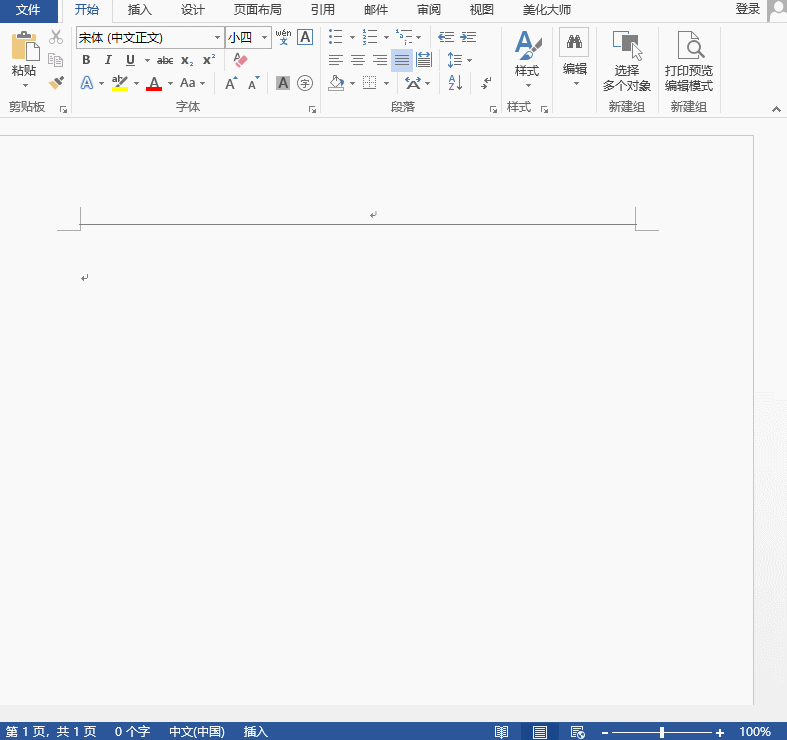Click the Sort A-Z icon
Image resolution: width=787 pixels, height=740 pixels.
click(x=456, y=83)
